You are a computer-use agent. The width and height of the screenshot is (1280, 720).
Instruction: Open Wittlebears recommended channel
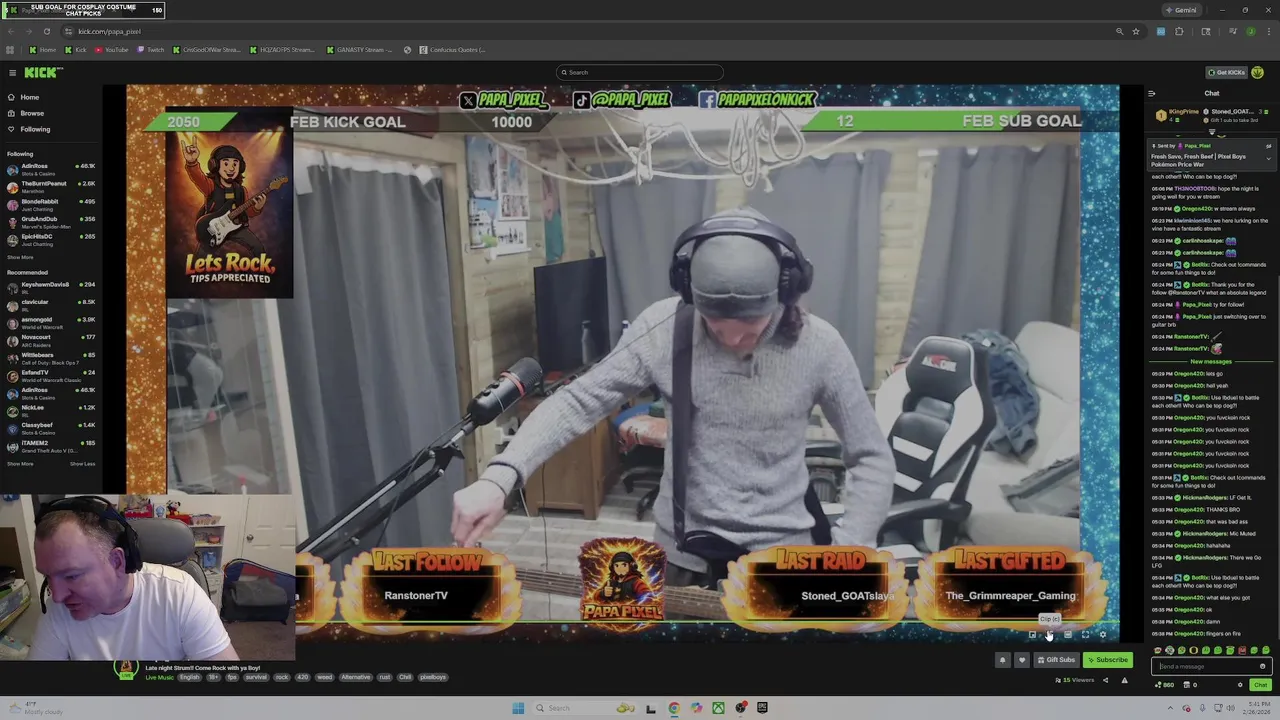(51, 358)
